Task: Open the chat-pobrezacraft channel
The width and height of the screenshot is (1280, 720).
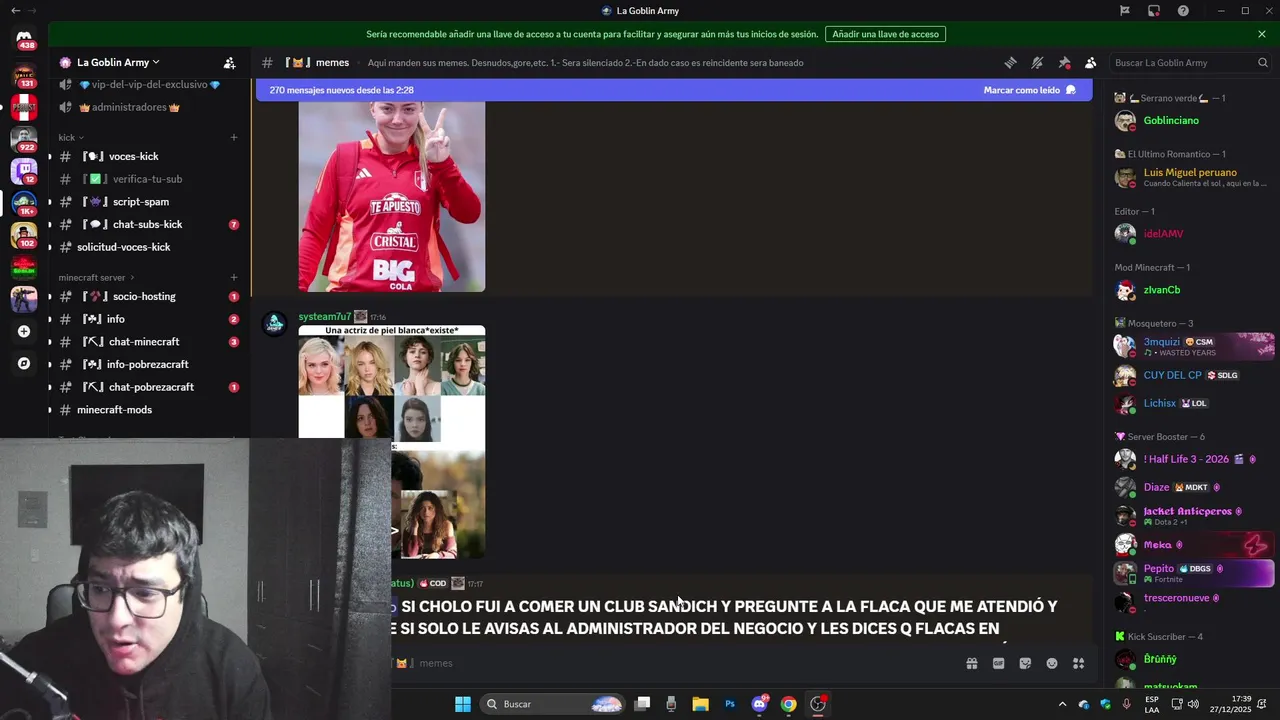Action: point(149,387)
